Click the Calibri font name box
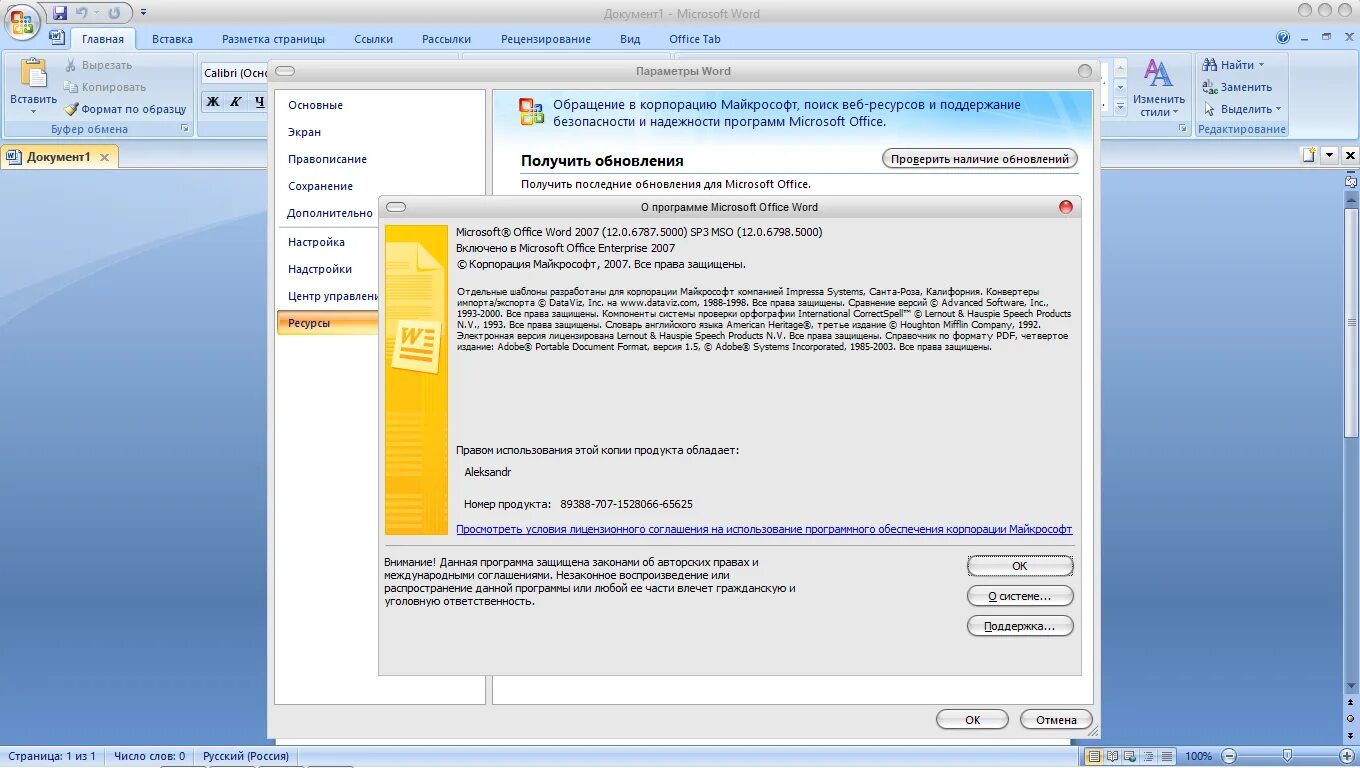 click(x=235, y=73)
